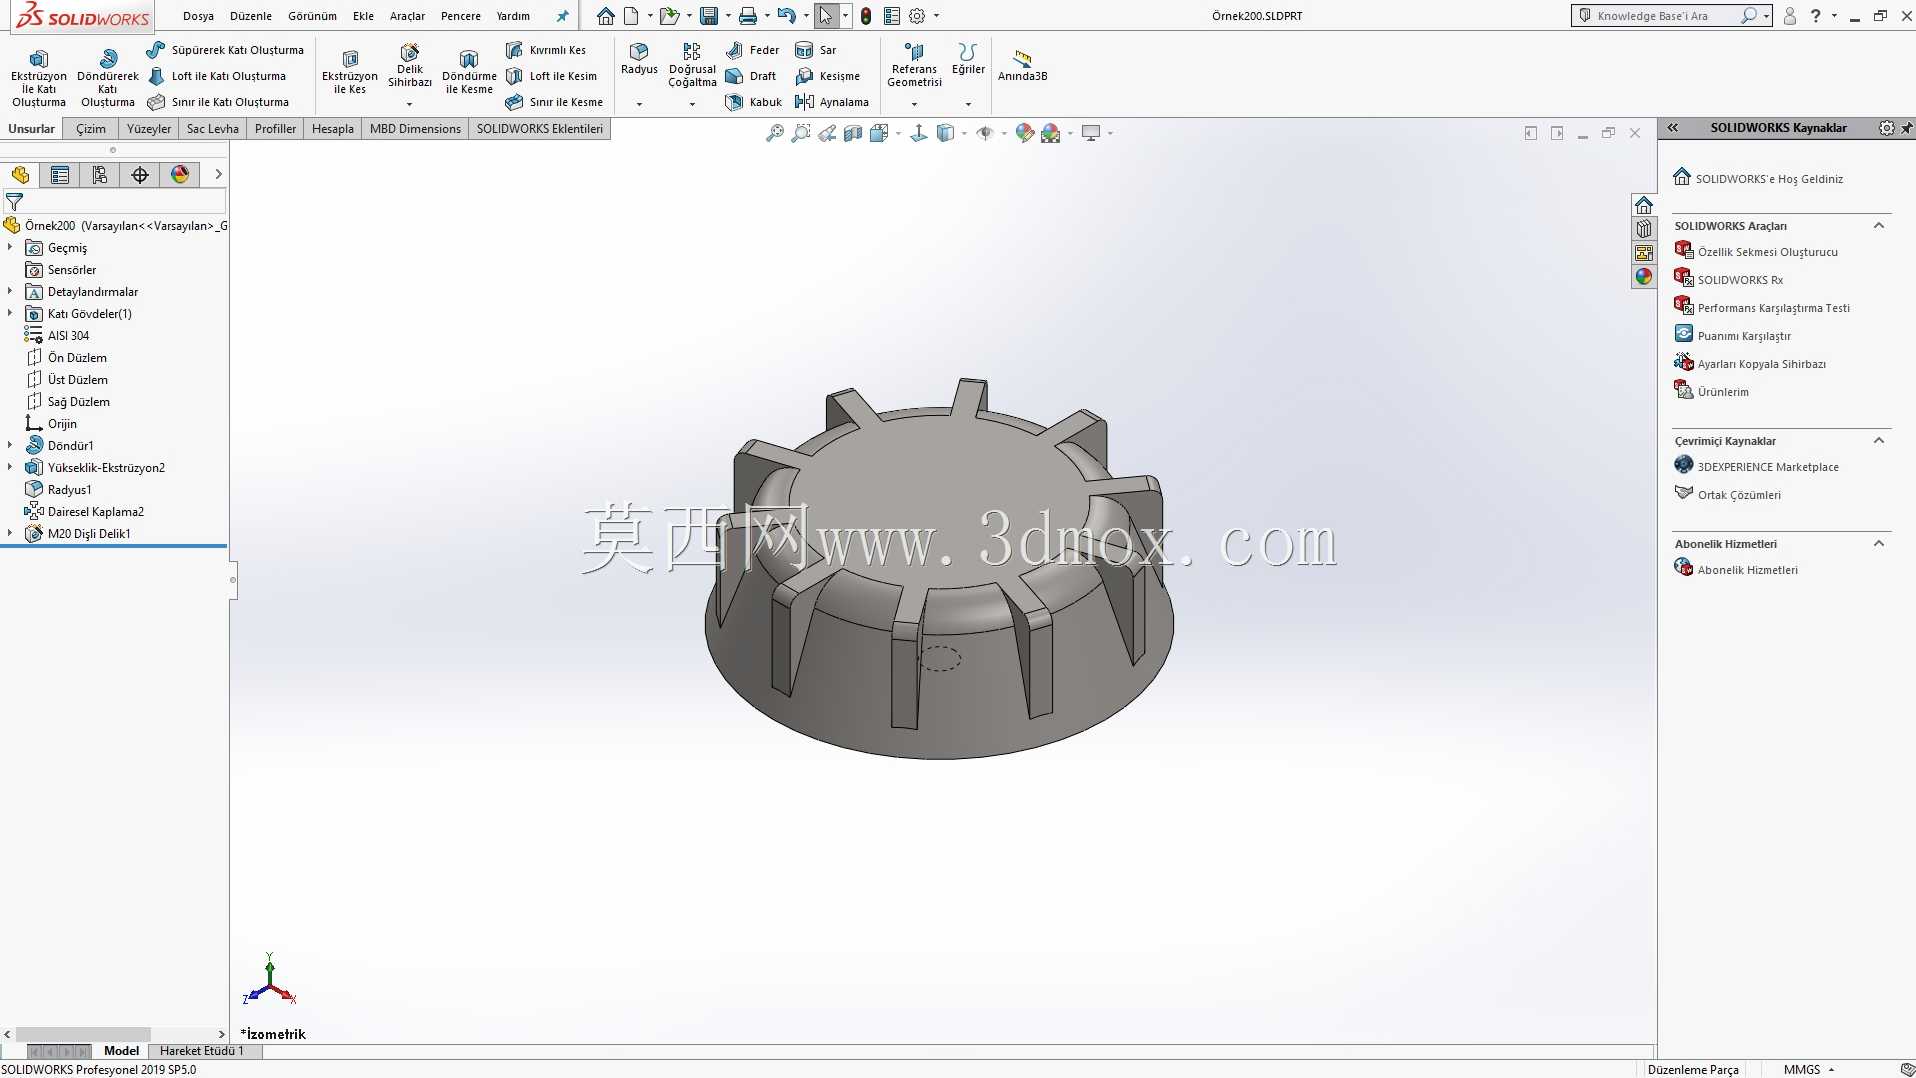Switch to the Hesapla tab
This screenshot has width=1916, height=1078.
(x=332, y=129)
